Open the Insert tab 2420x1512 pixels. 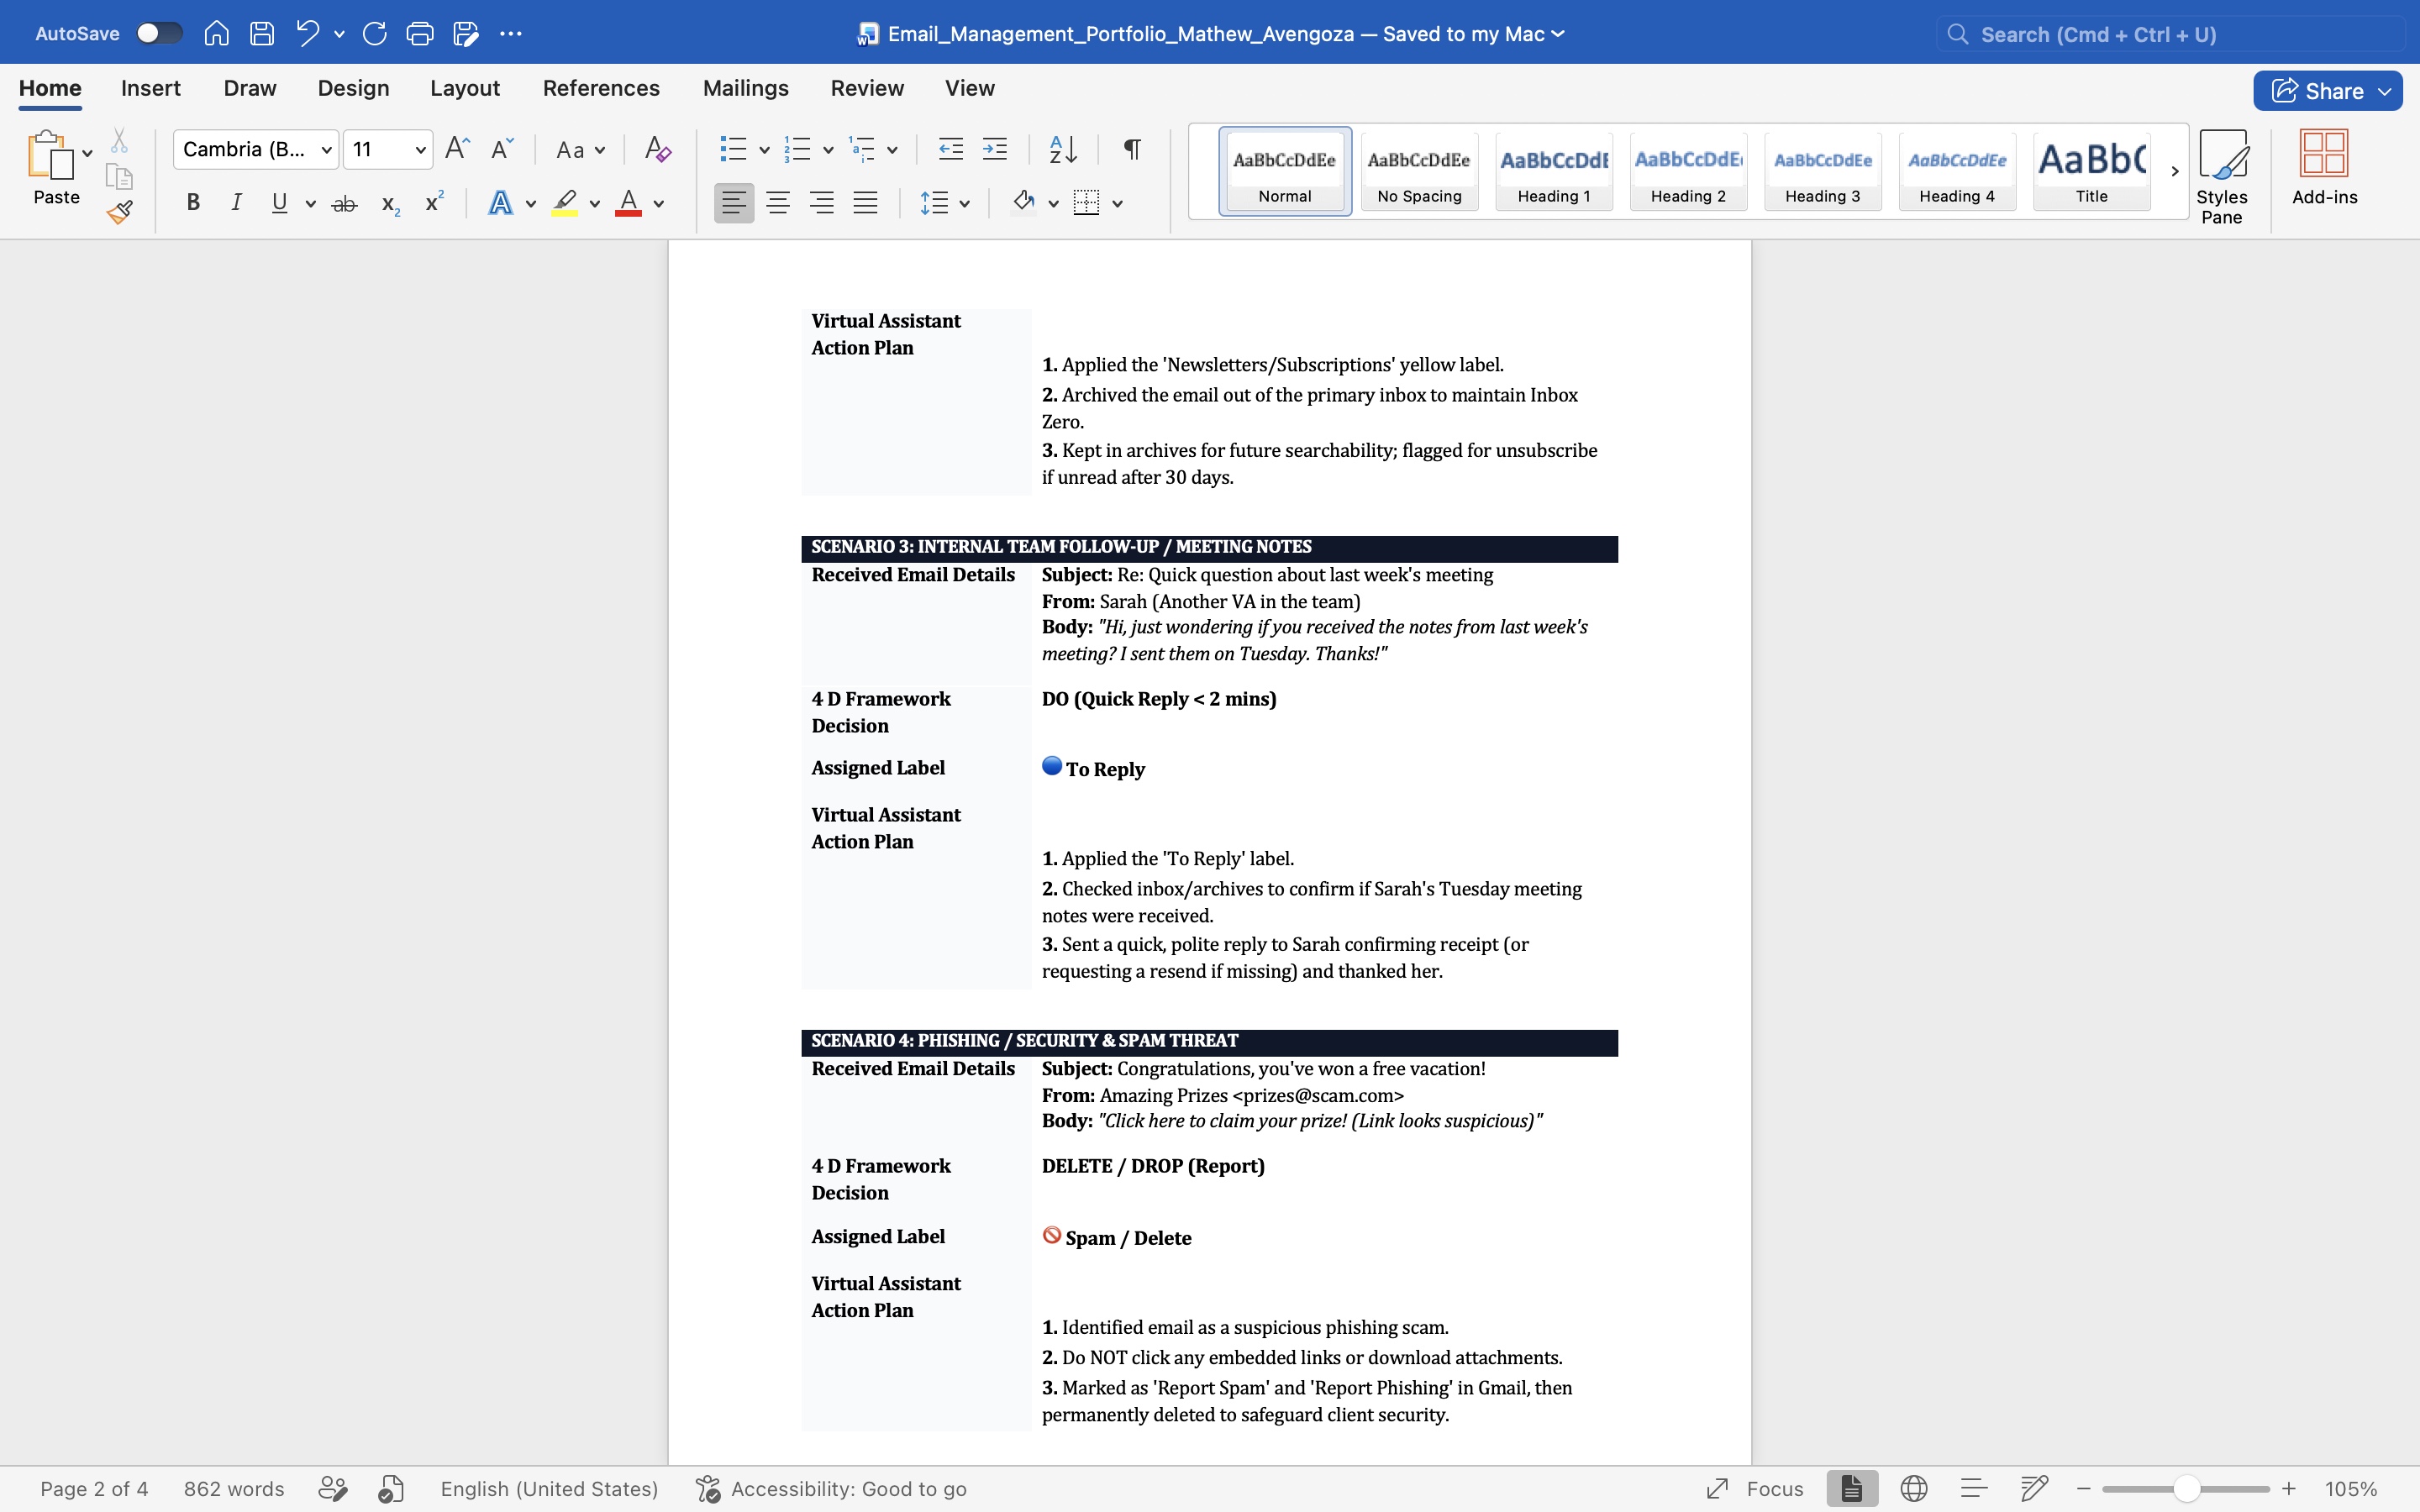151,88
